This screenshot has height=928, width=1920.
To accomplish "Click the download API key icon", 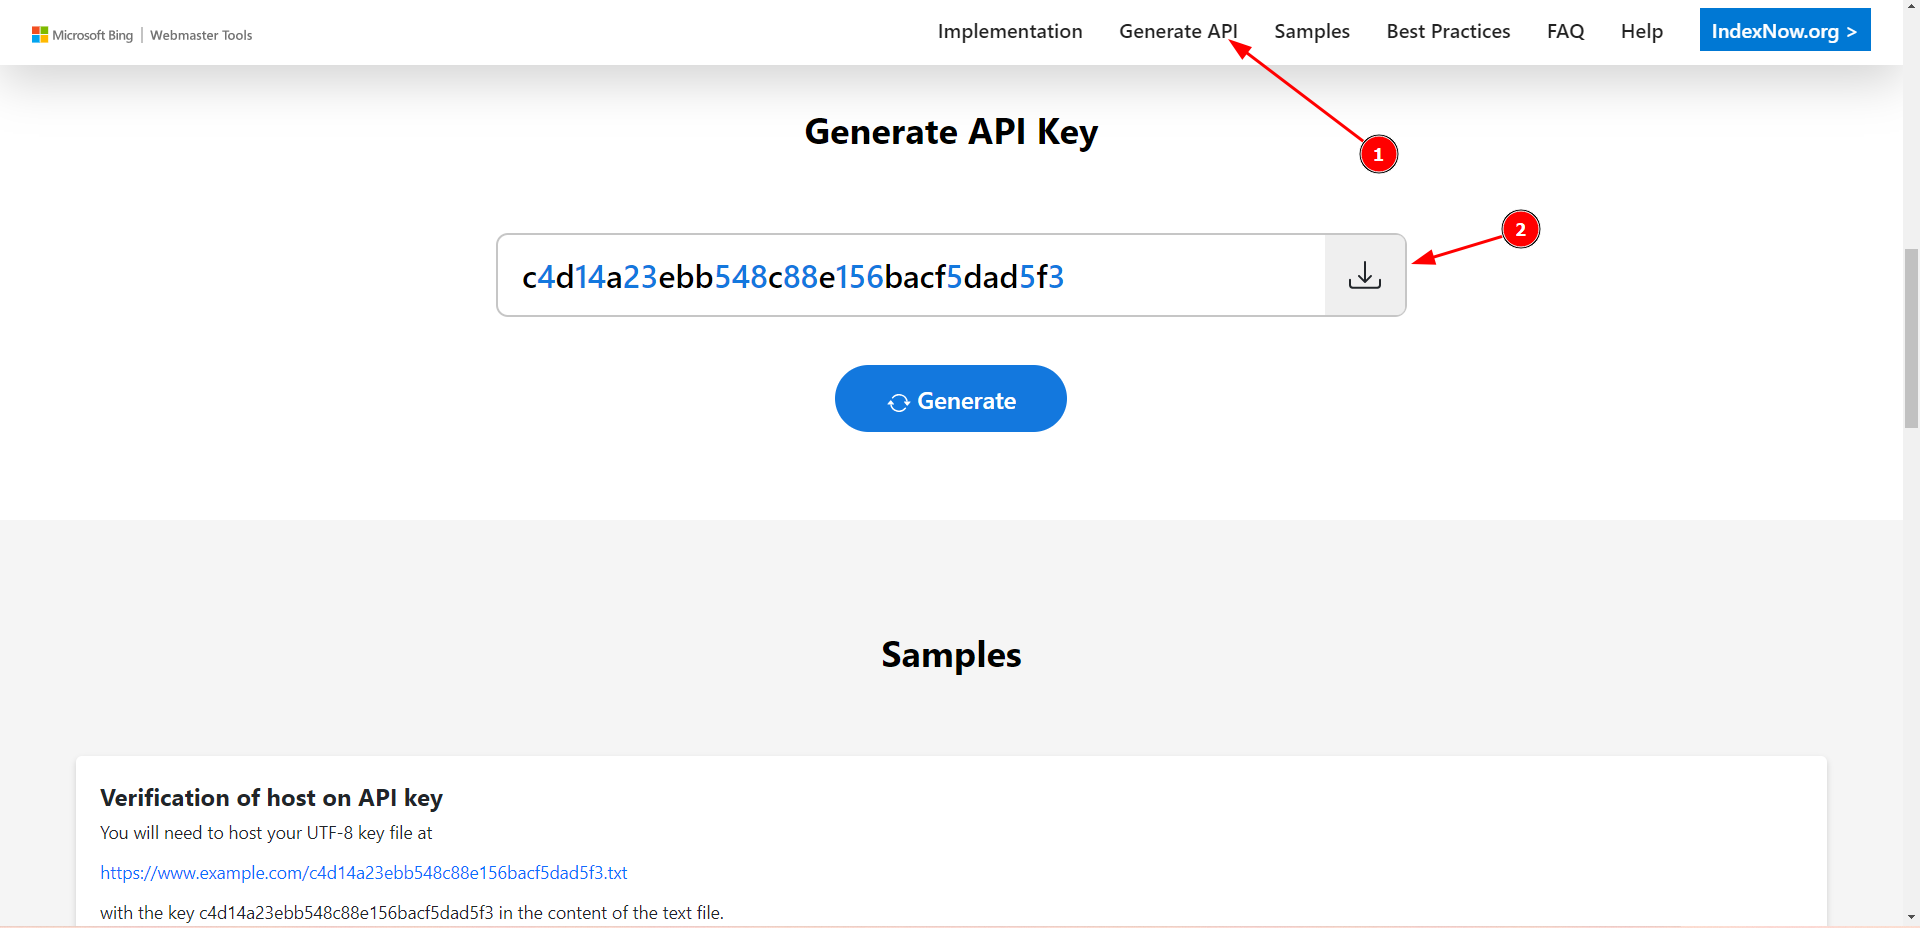I will tap(1365, 275).
